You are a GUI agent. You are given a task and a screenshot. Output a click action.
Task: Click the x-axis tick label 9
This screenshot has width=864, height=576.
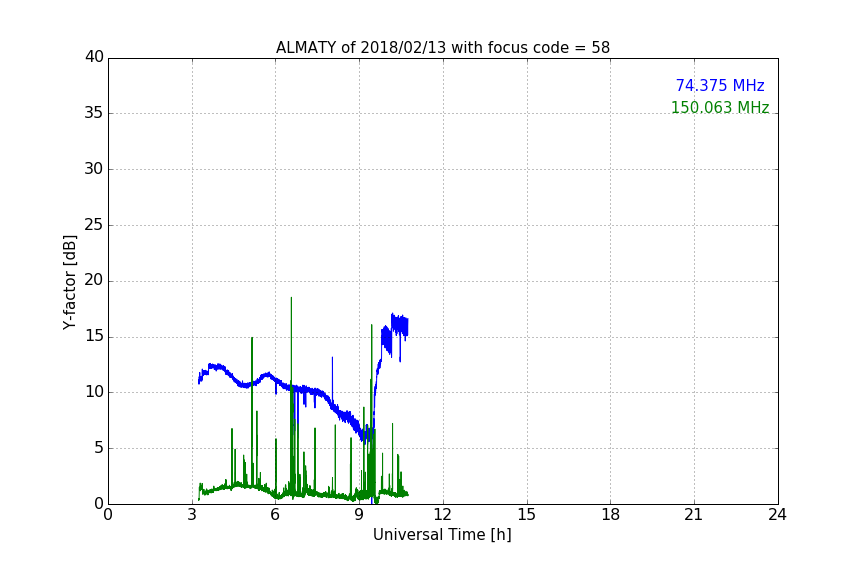359,515
